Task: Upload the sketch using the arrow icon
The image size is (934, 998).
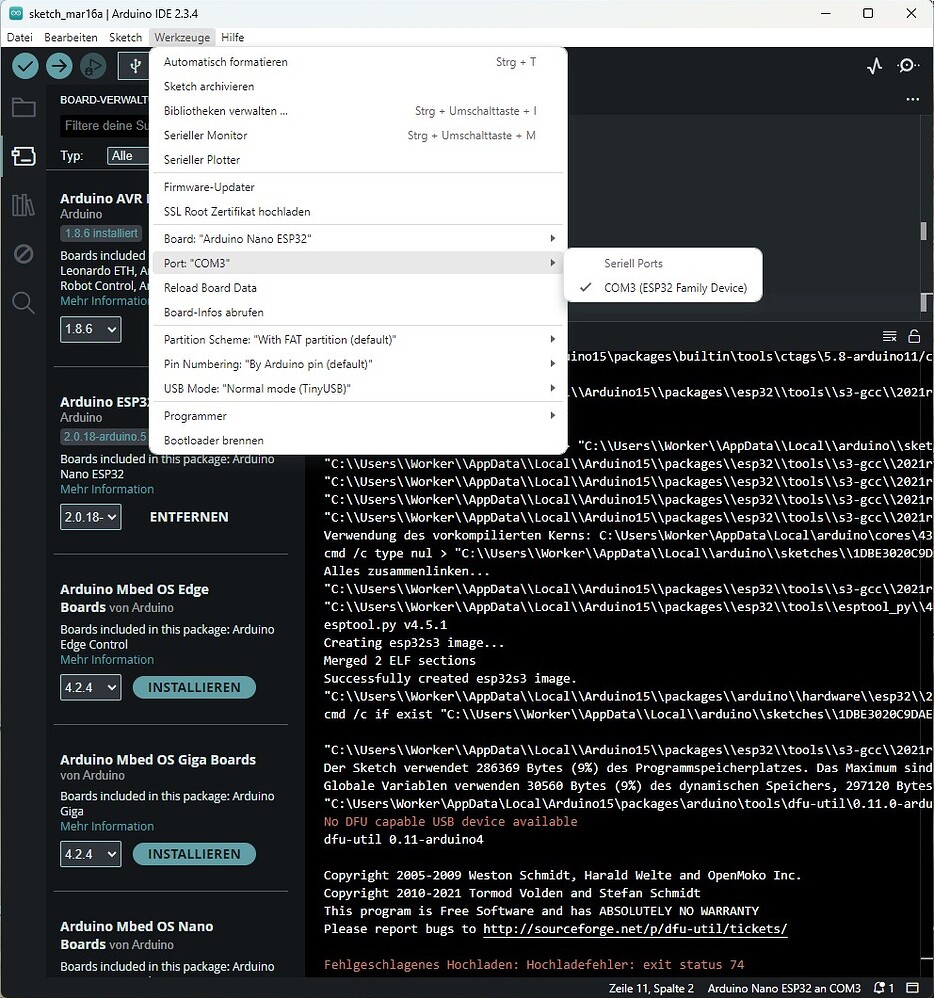Action: click(x=58, y=66)
